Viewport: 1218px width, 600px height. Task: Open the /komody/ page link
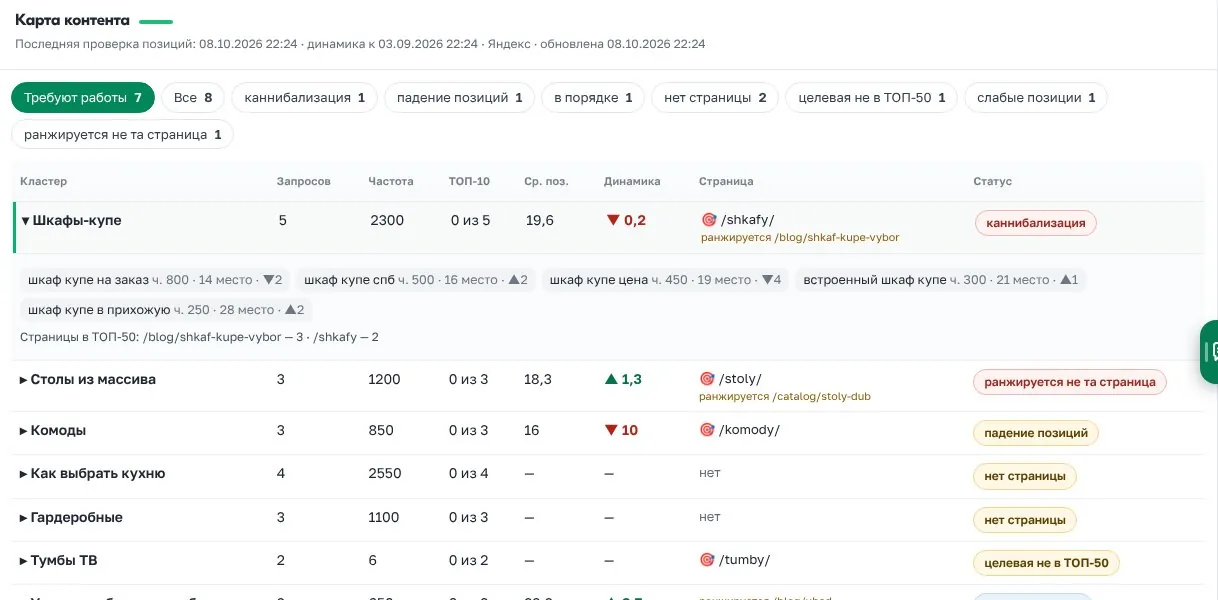(750, 430)
